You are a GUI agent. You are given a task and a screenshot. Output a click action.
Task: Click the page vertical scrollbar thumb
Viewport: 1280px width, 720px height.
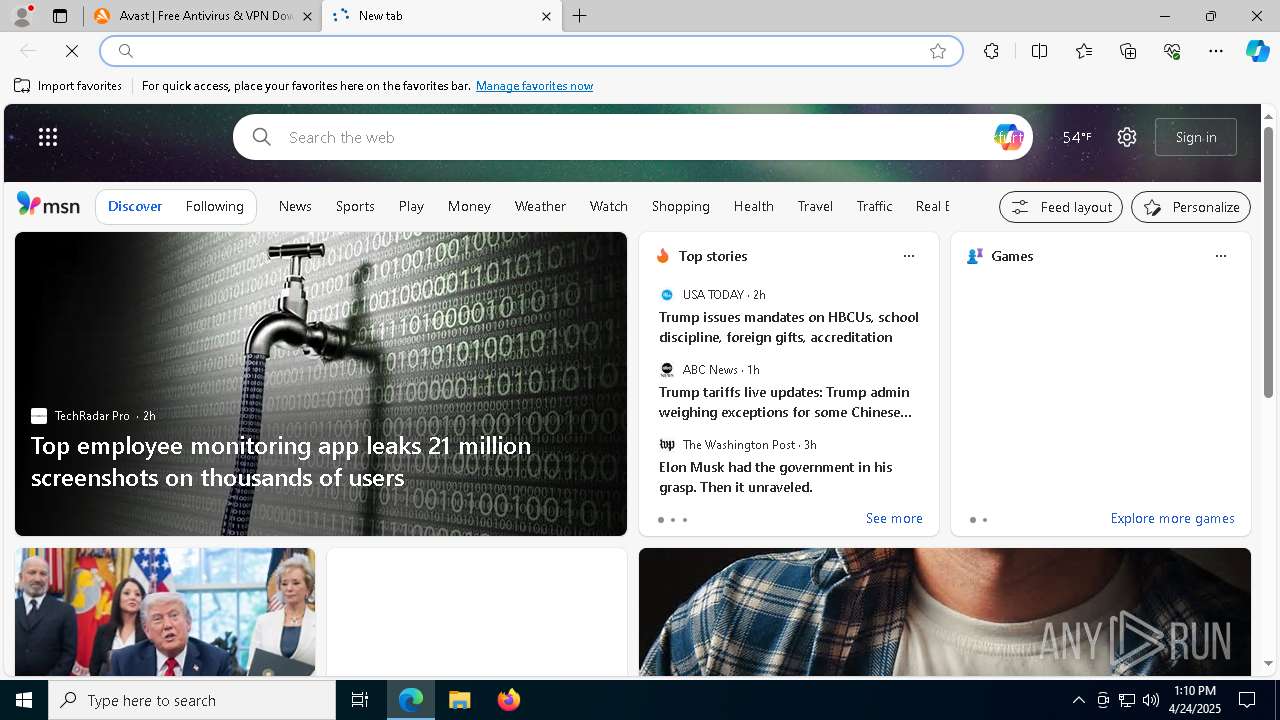point(1268,262)
